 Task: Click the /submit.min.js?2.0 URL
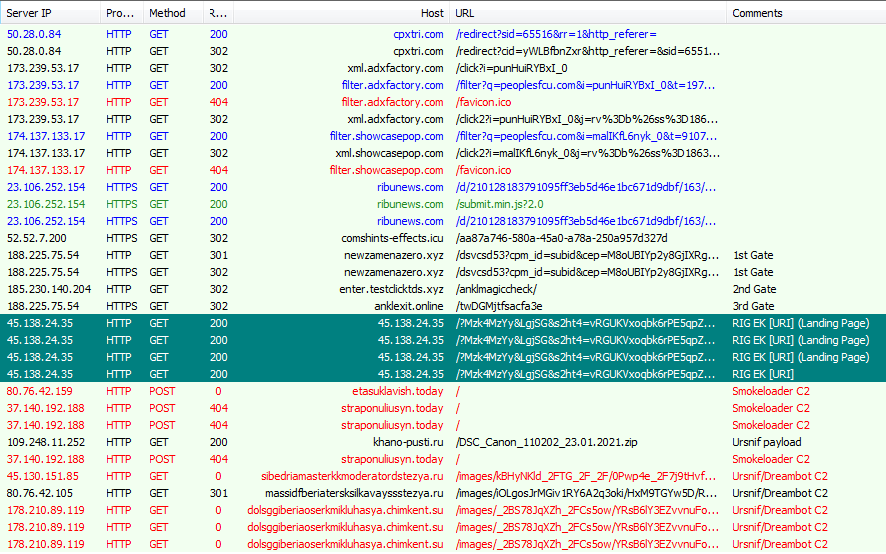[500, 204]
